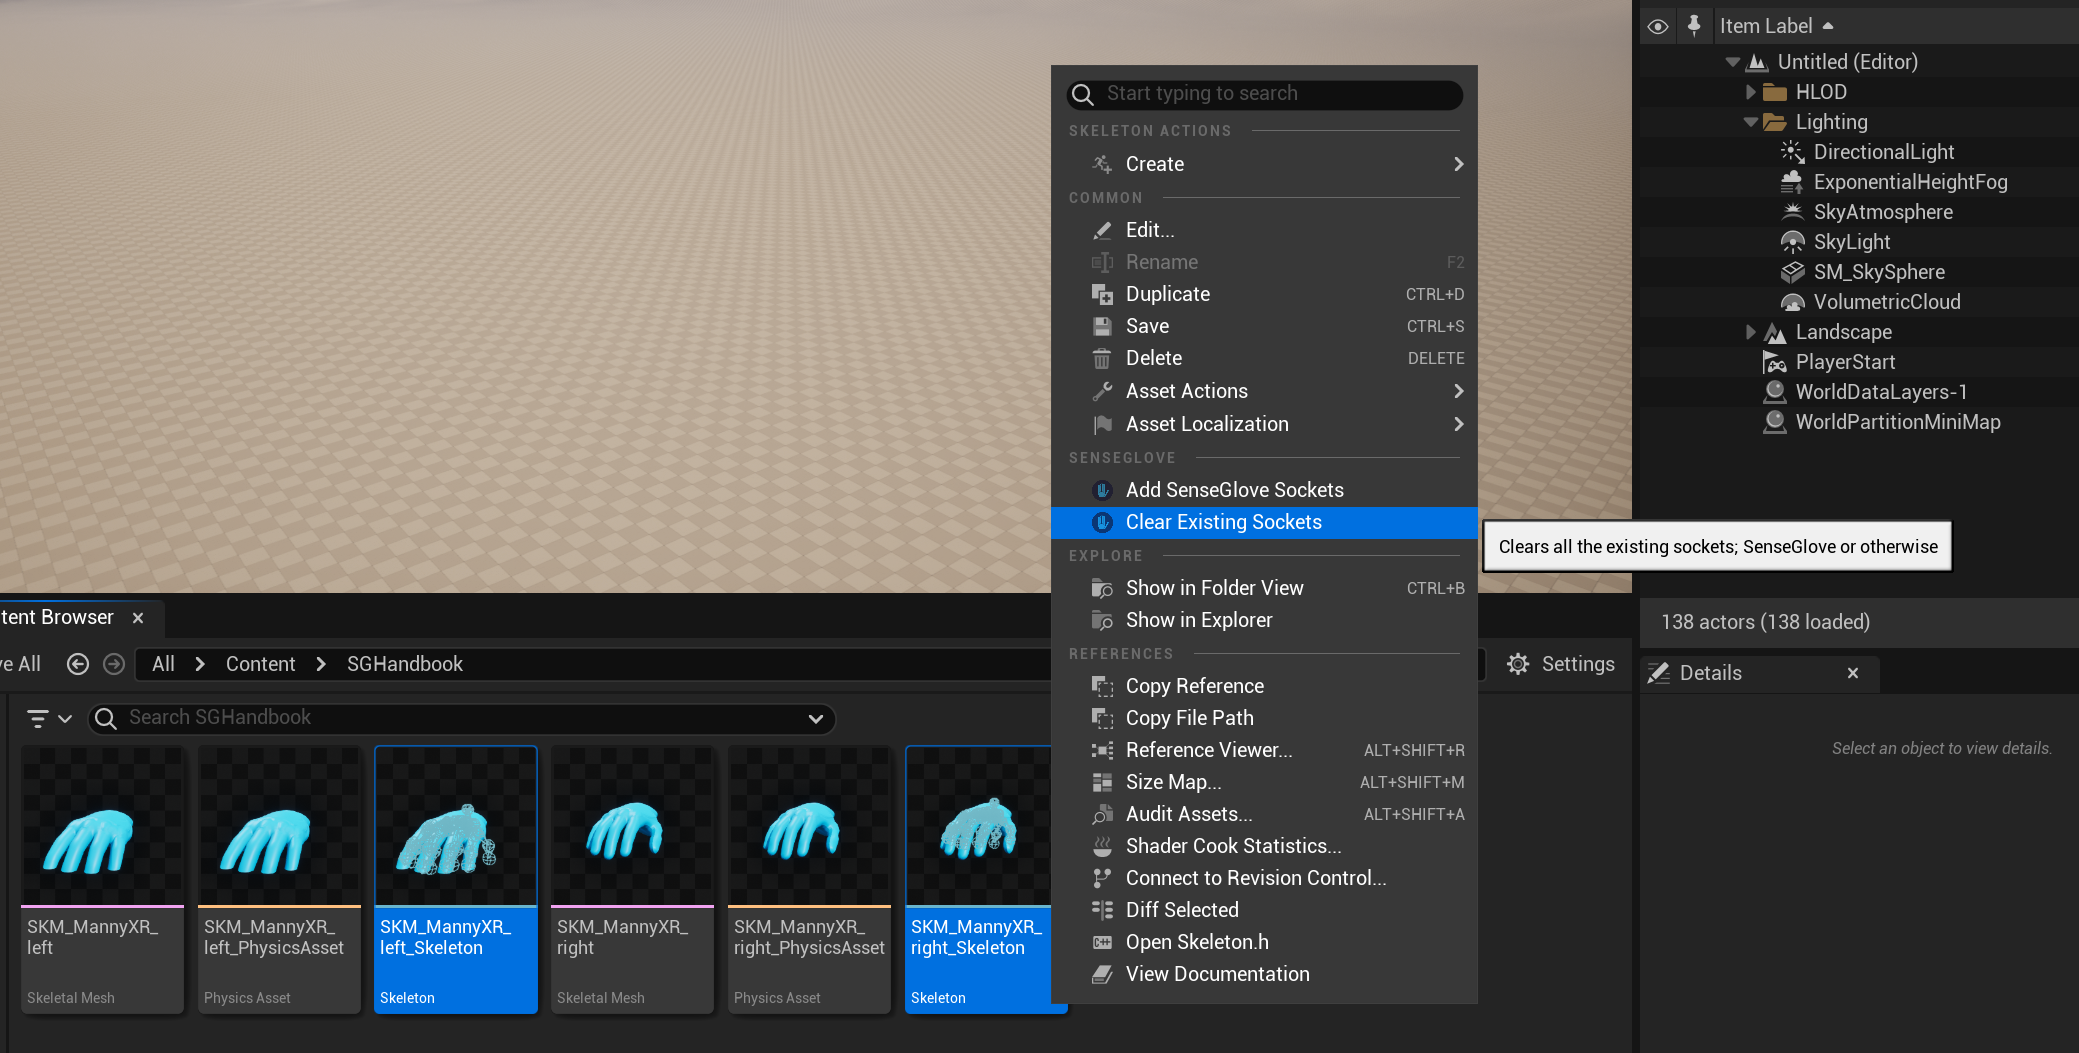Open the search history dropdown in Content Browser
This screenshot has width=2079, height=1053.
[816, 718]
